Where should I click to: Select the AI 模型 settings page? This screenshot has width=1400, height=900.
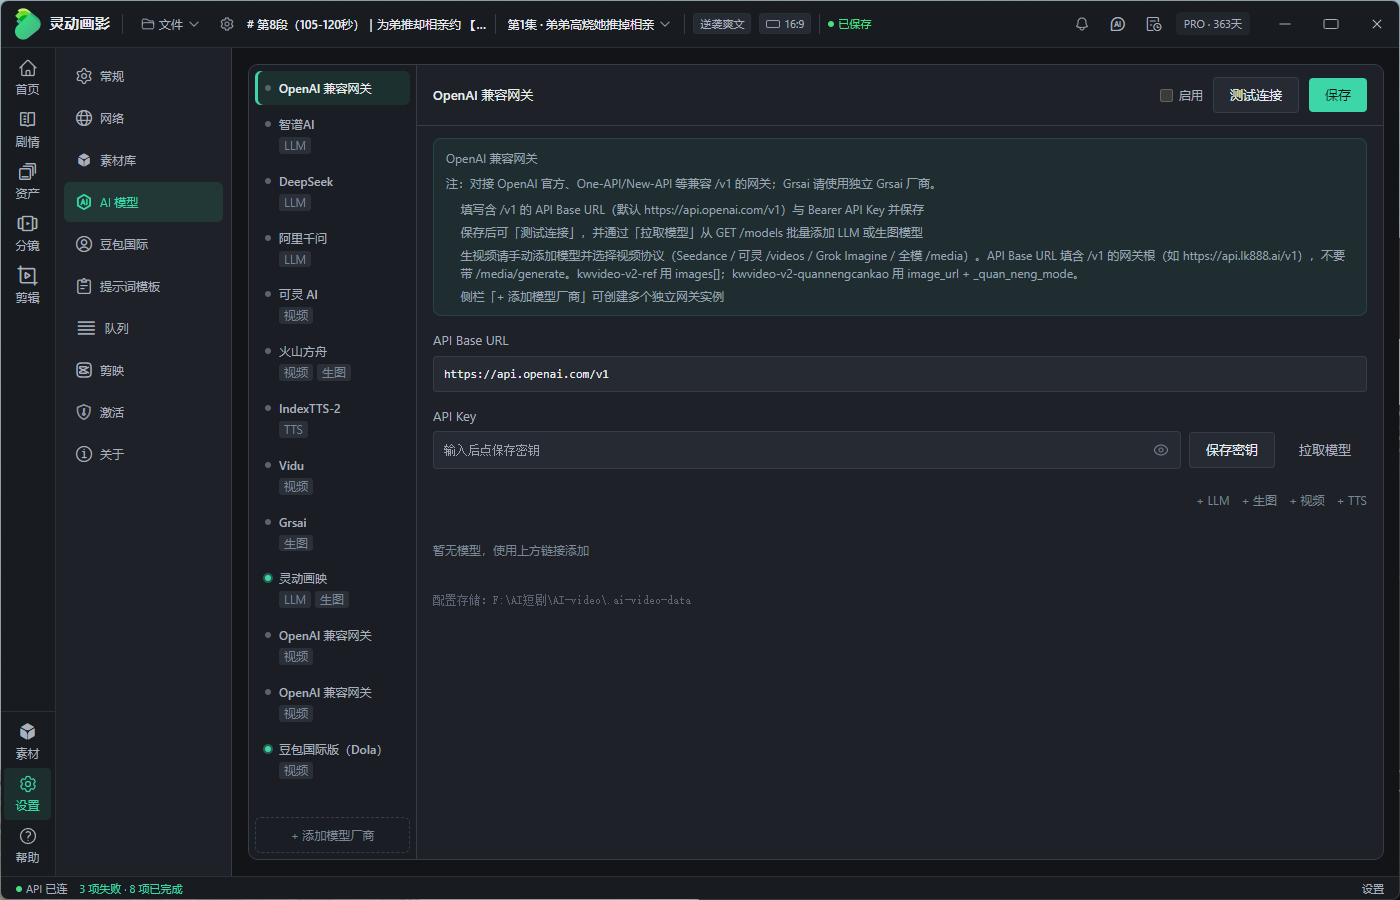(143, 202)
